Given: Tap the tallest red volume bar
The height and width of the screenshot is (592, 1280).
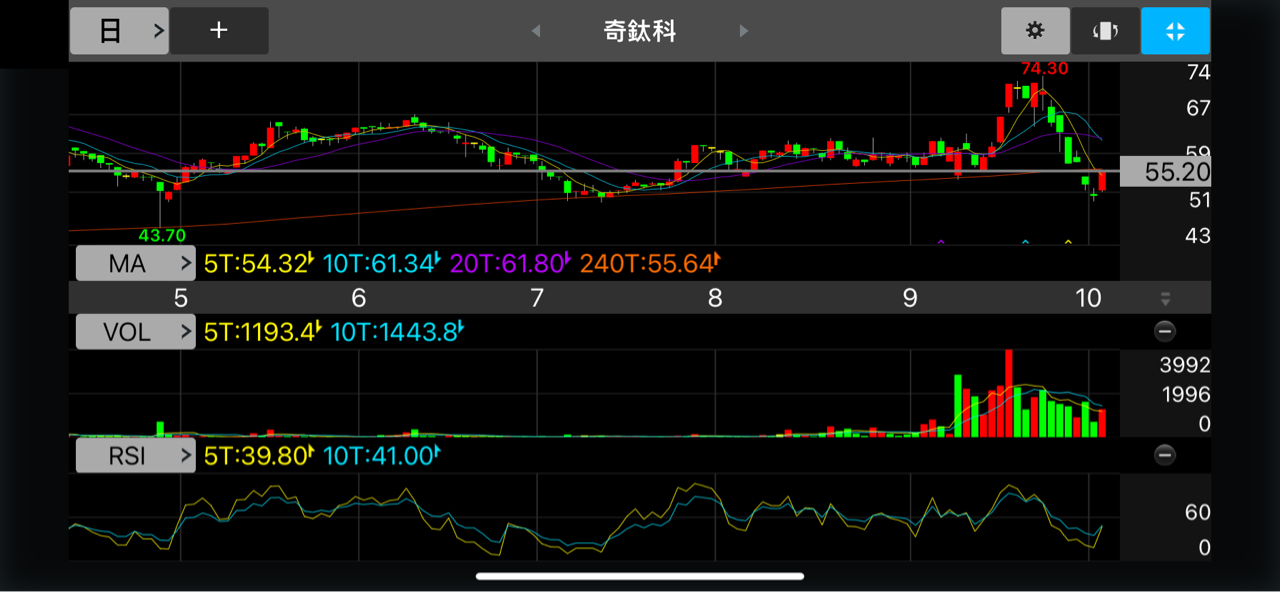Looking at the screenshot, I should click(1009, 395).
